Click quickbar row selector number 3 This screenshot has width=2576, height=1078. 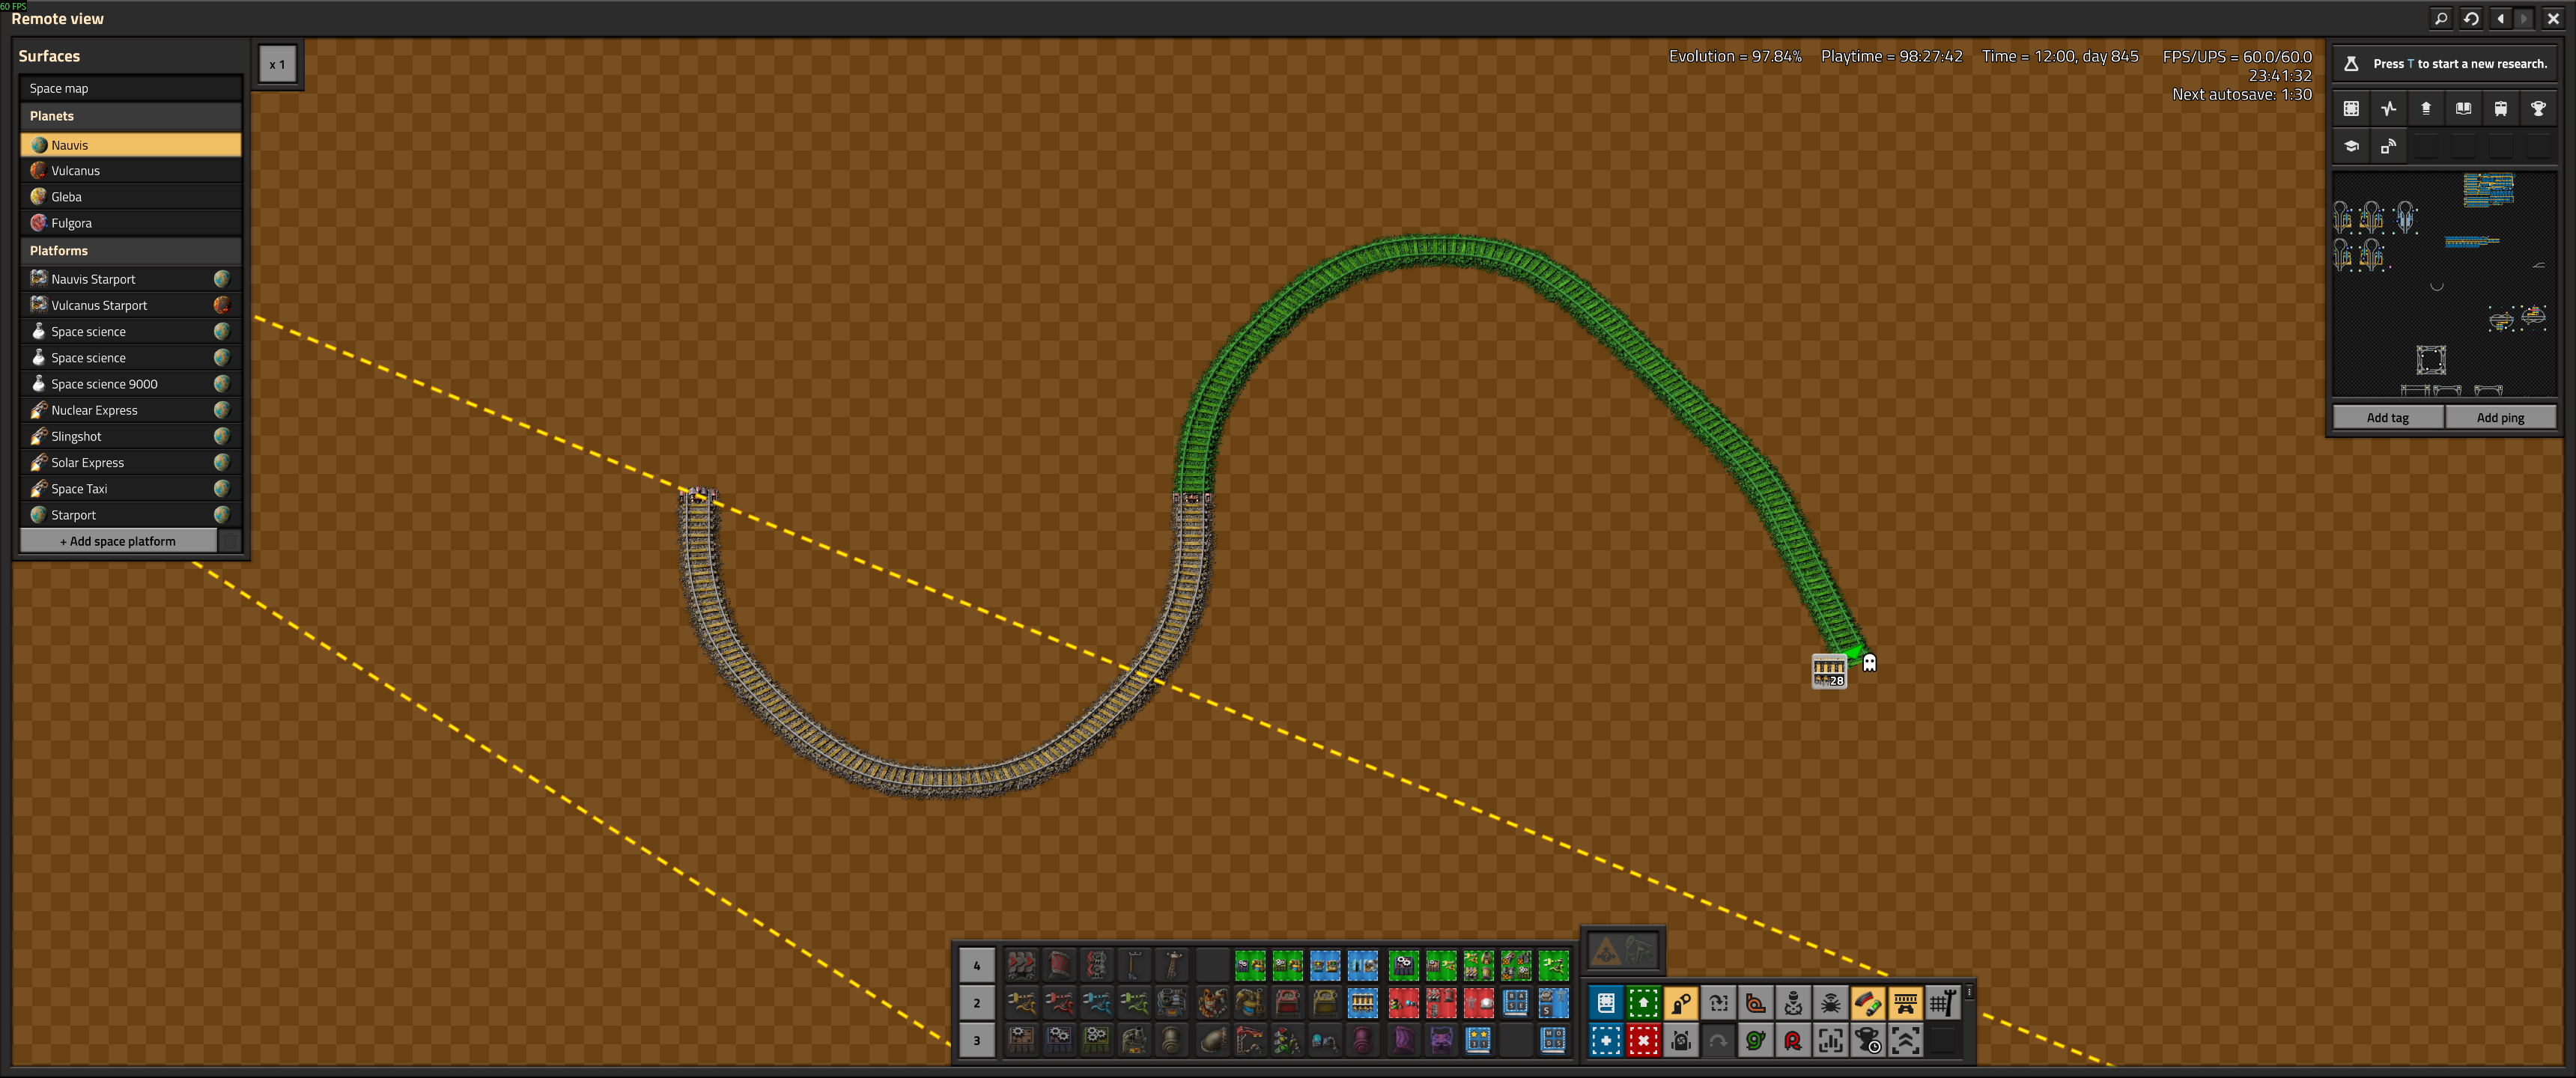[x=977, y=1040]
